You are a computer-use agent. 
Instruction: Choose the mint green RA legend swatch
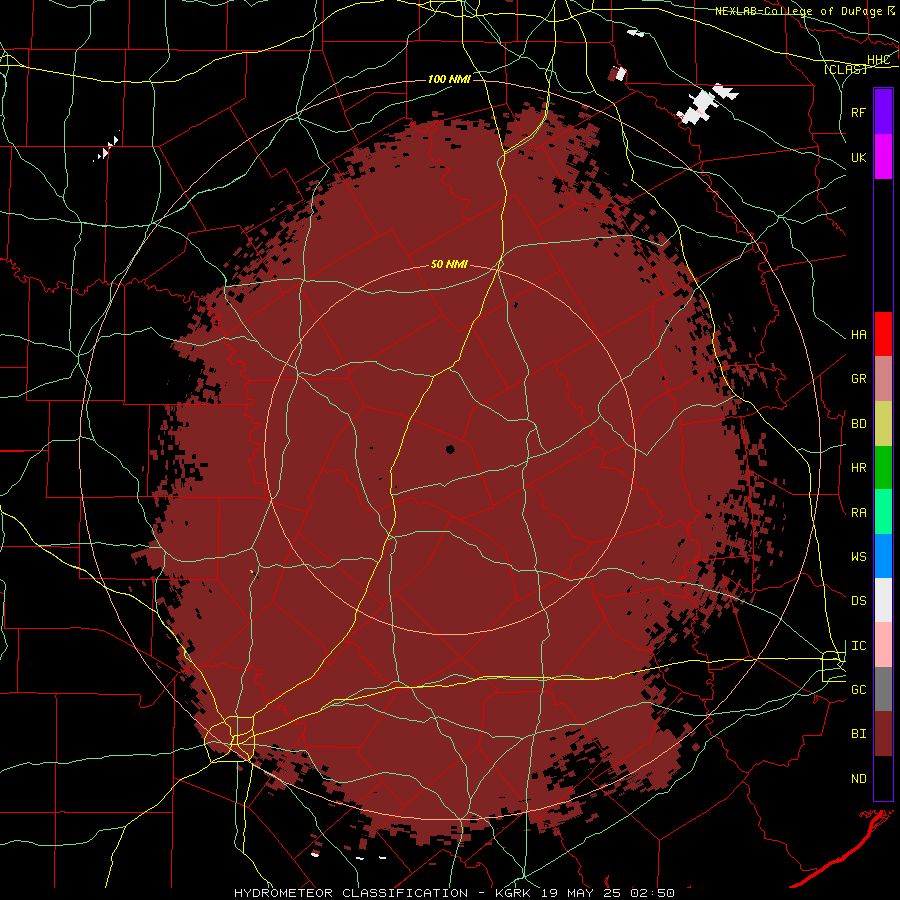tap(883, 512)
